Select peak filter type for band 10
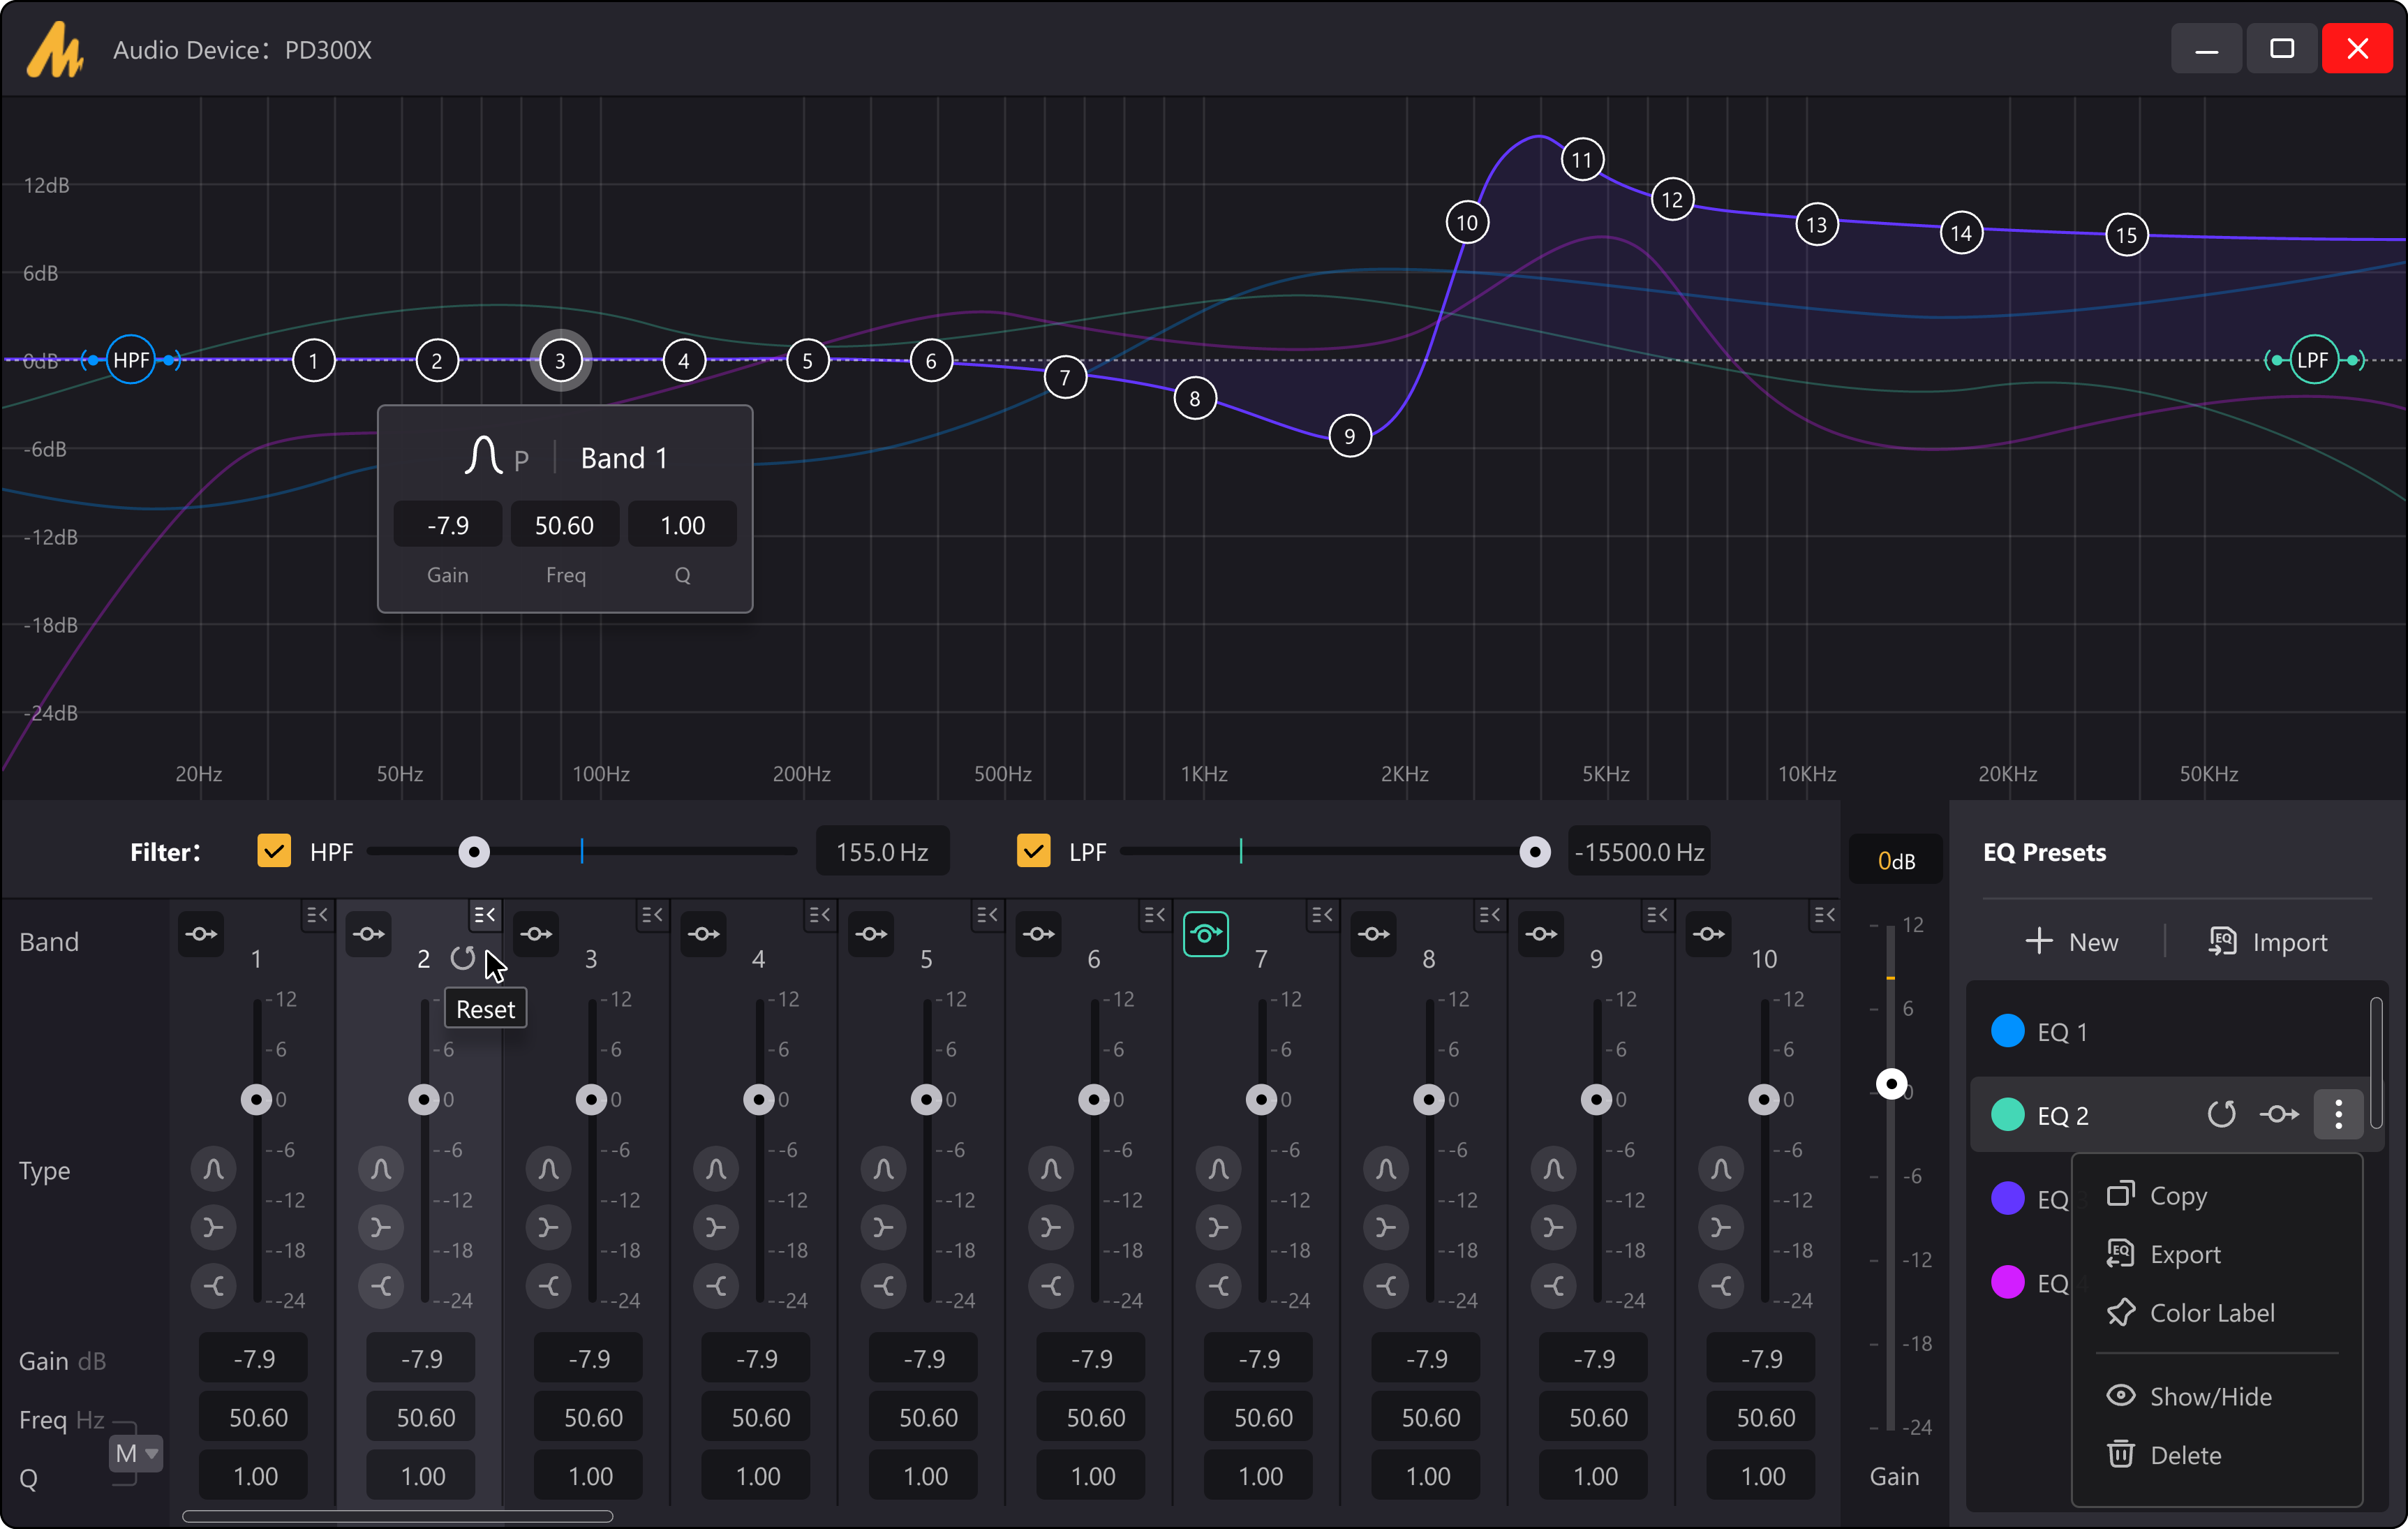 (x=1721, y=1168)
